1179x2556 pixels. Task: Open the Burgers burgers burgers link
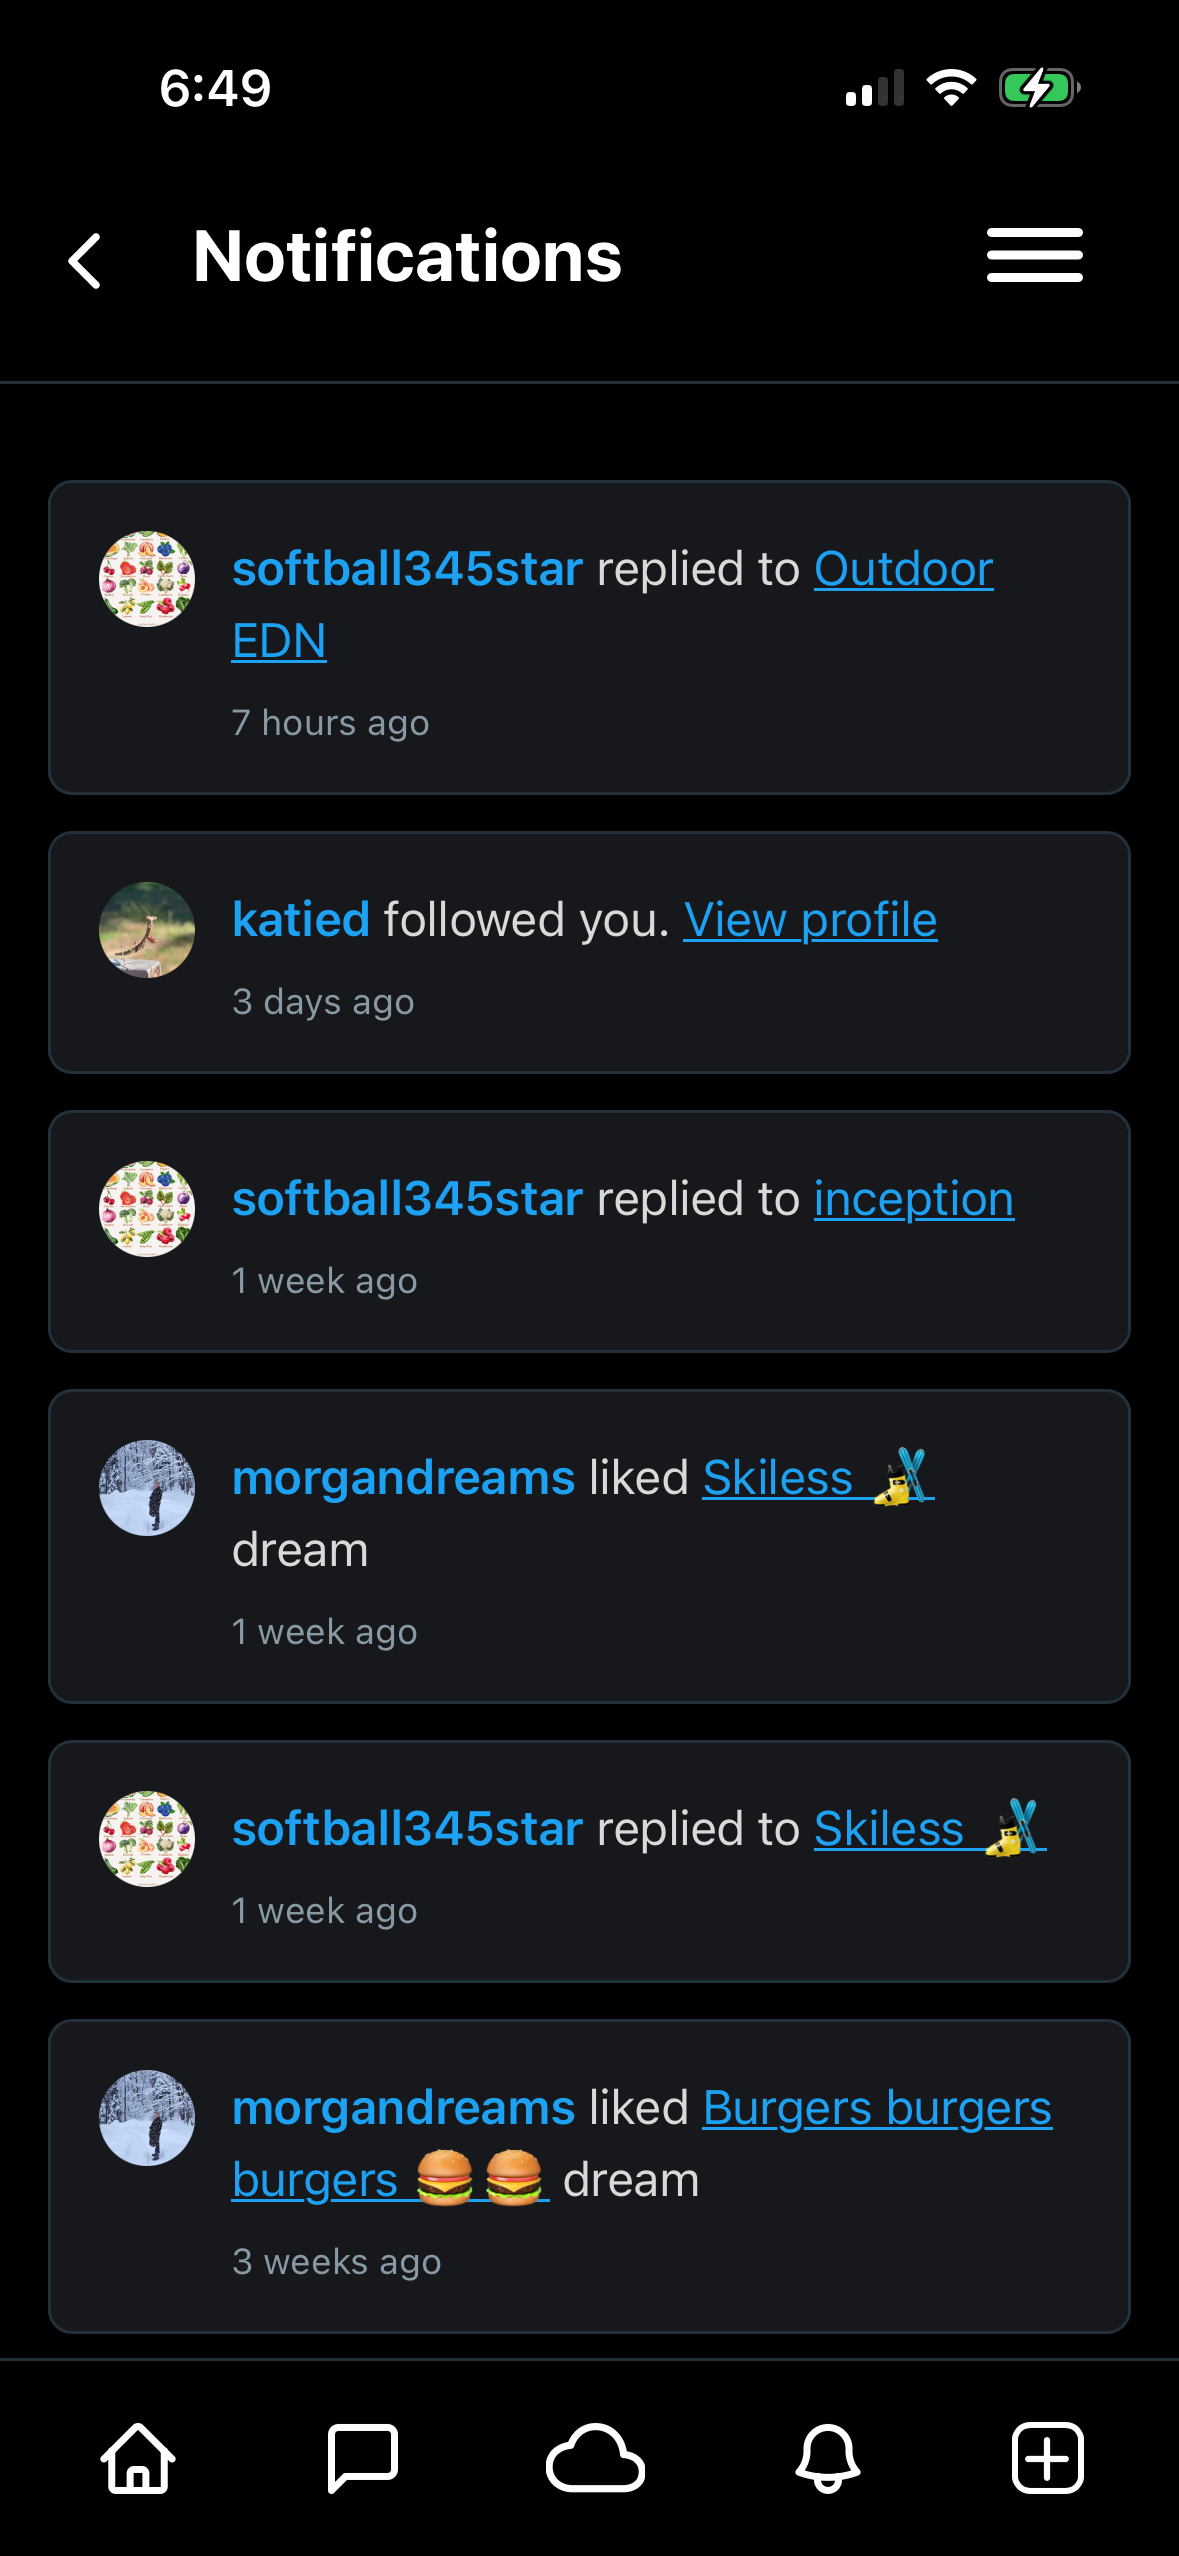(642, 2143)
